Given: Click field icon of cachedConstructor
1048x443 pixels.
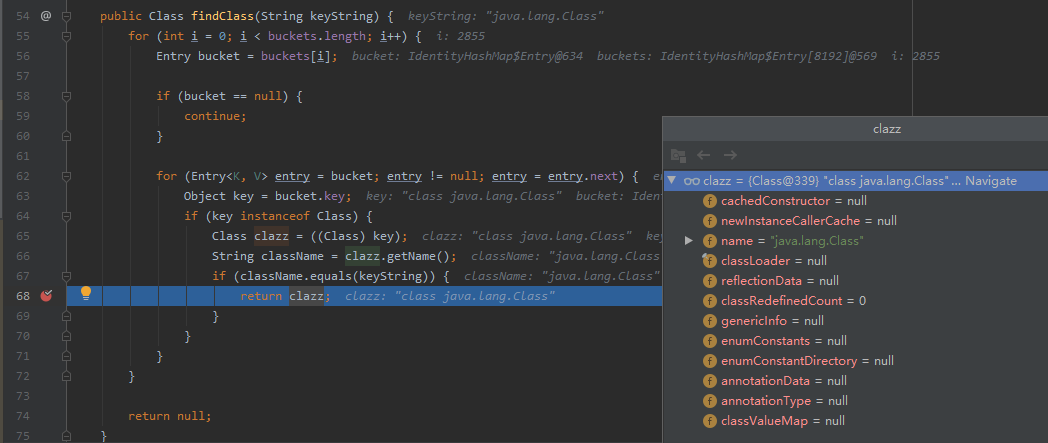Looking at the screenshot, I should click(x=710, y=201).
